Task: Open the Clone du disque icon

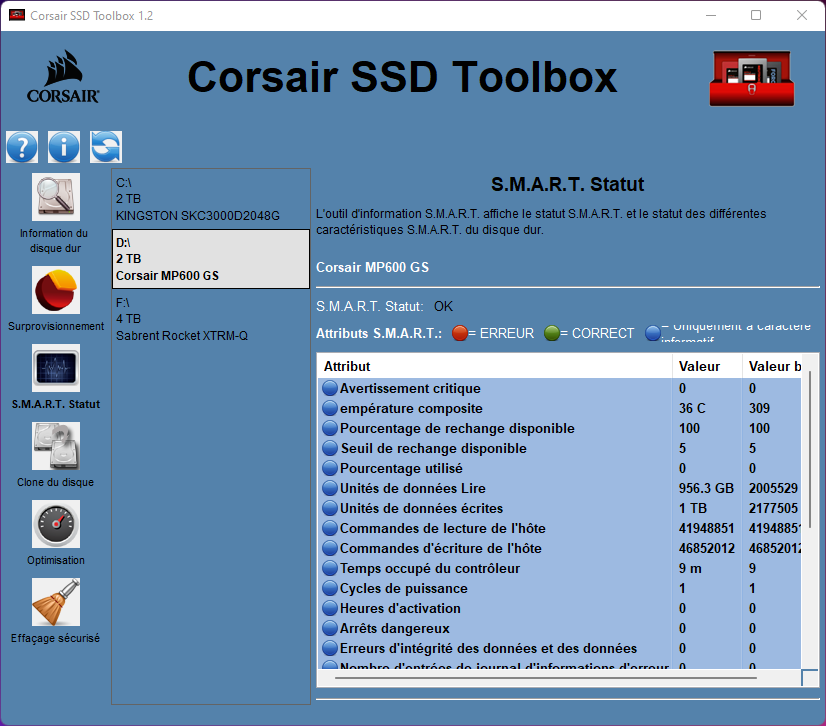Action: tap(56, 446)
